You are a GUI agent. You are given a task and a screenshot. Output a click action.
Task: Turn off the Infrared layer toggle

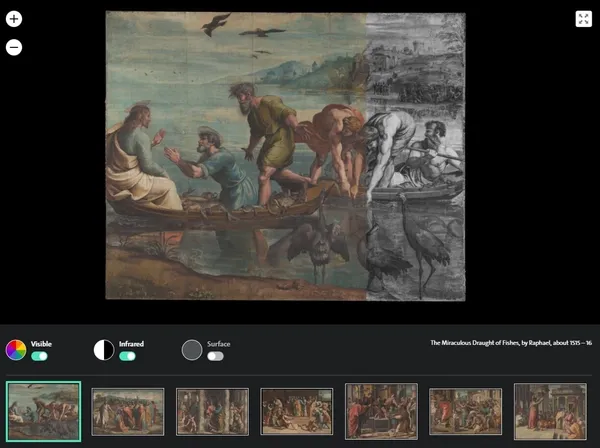tap(127, 356)
